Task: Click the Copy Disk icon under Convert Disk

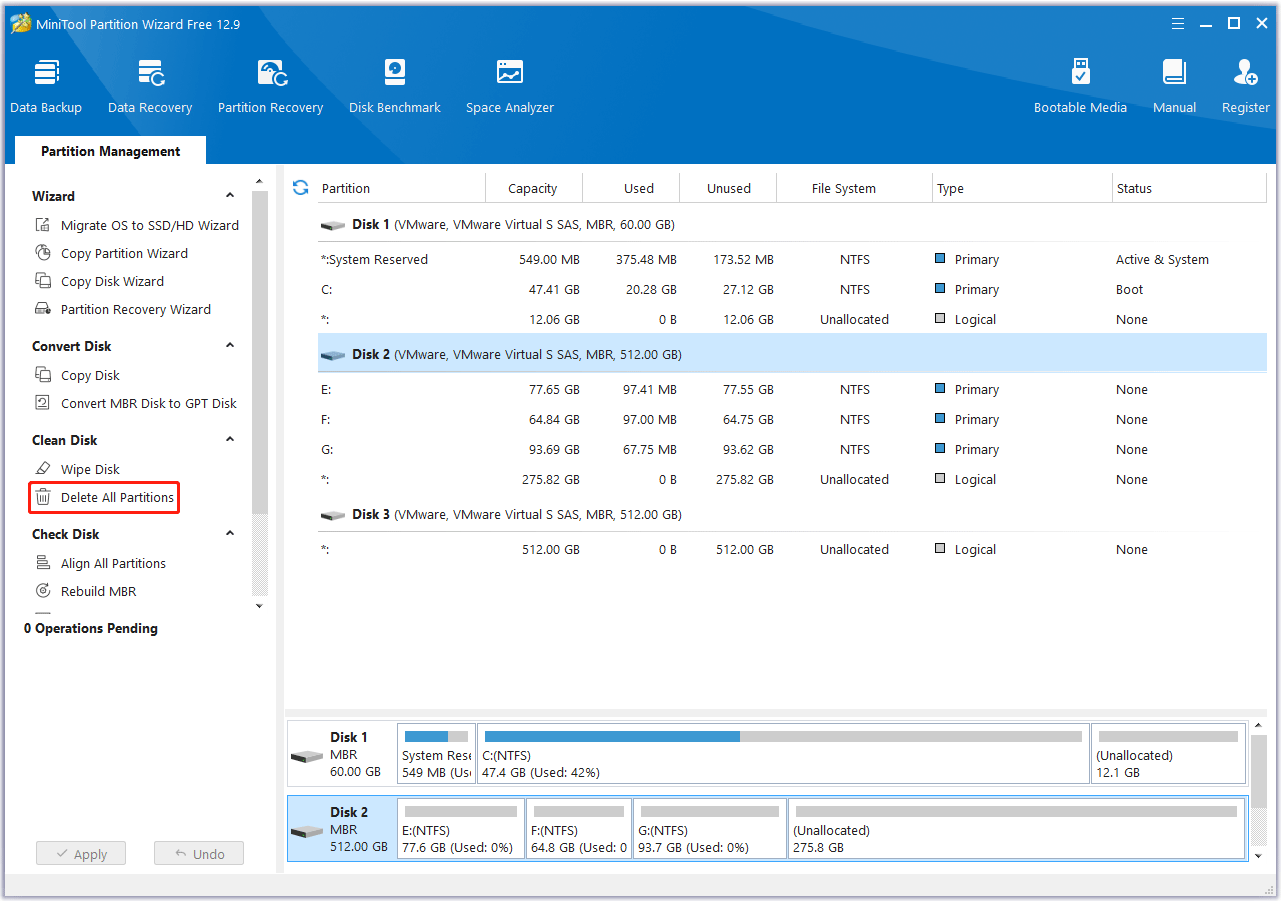Action: point(43,375)
